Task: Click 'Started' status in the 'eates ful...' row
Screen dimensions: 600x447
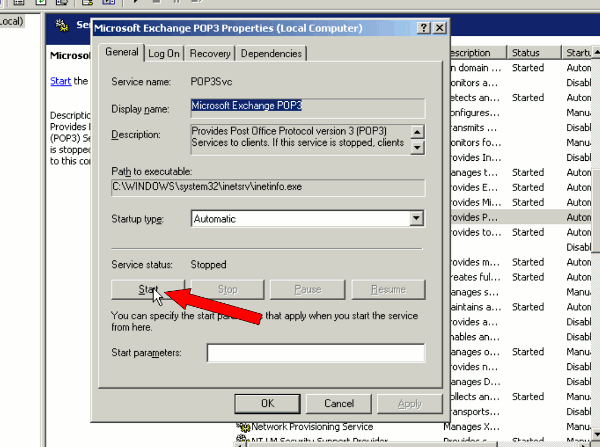Action: point(528,277)
